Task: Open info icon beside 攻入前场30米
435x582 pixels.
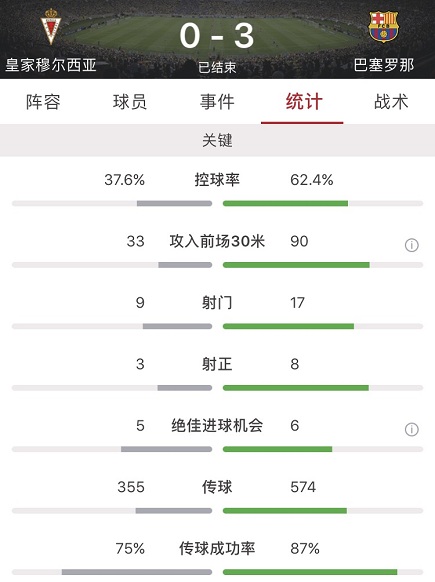Action: (x=412, y=245)
